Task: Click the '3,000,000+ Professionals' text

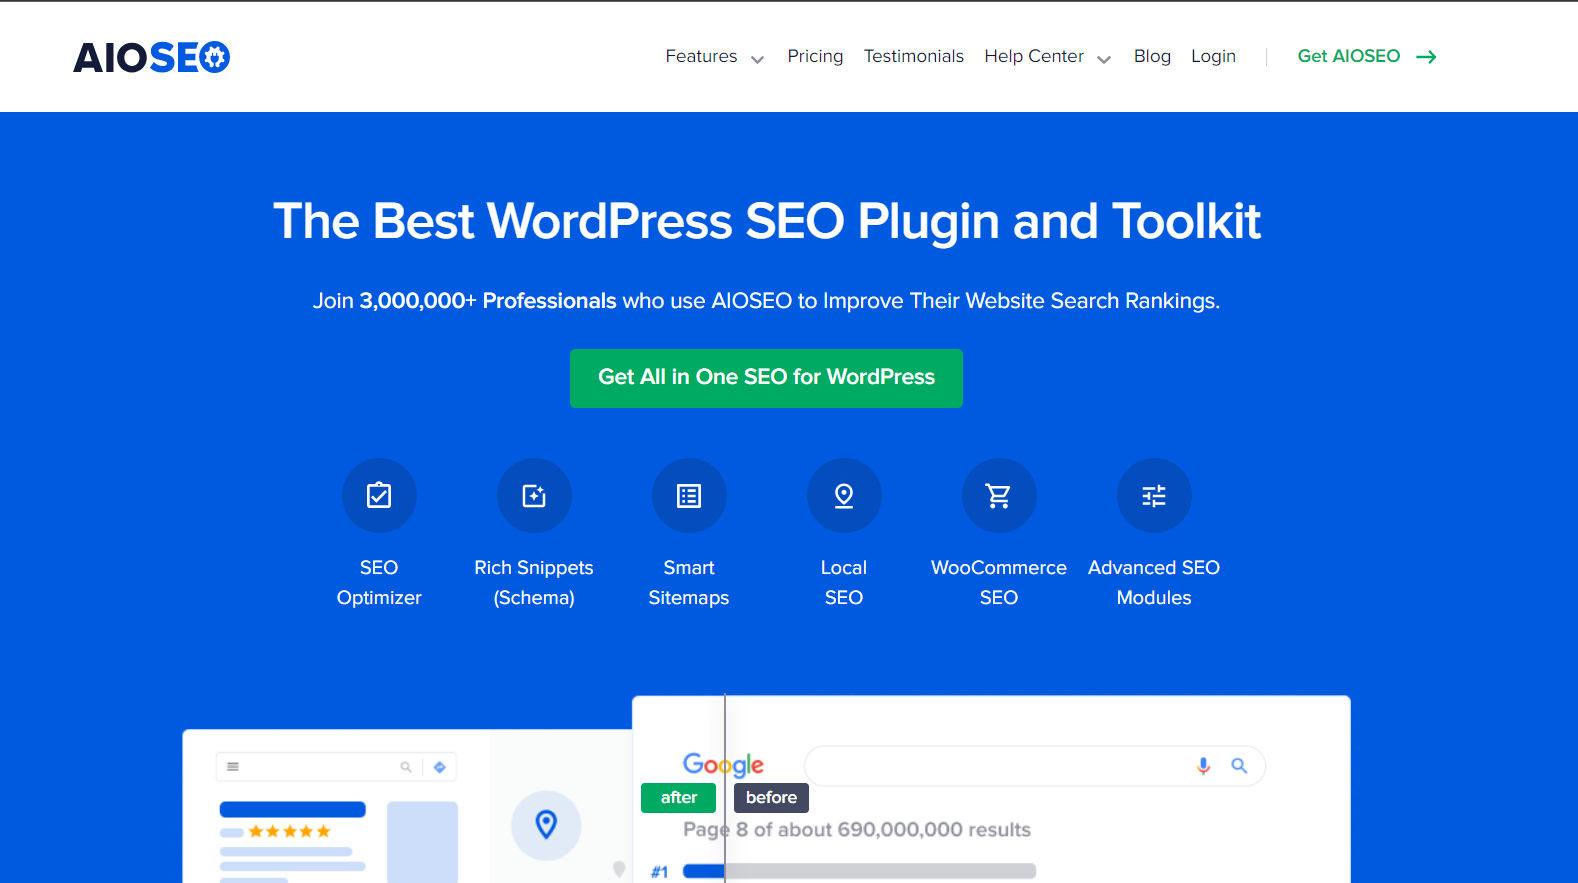Action: (488, 301)
